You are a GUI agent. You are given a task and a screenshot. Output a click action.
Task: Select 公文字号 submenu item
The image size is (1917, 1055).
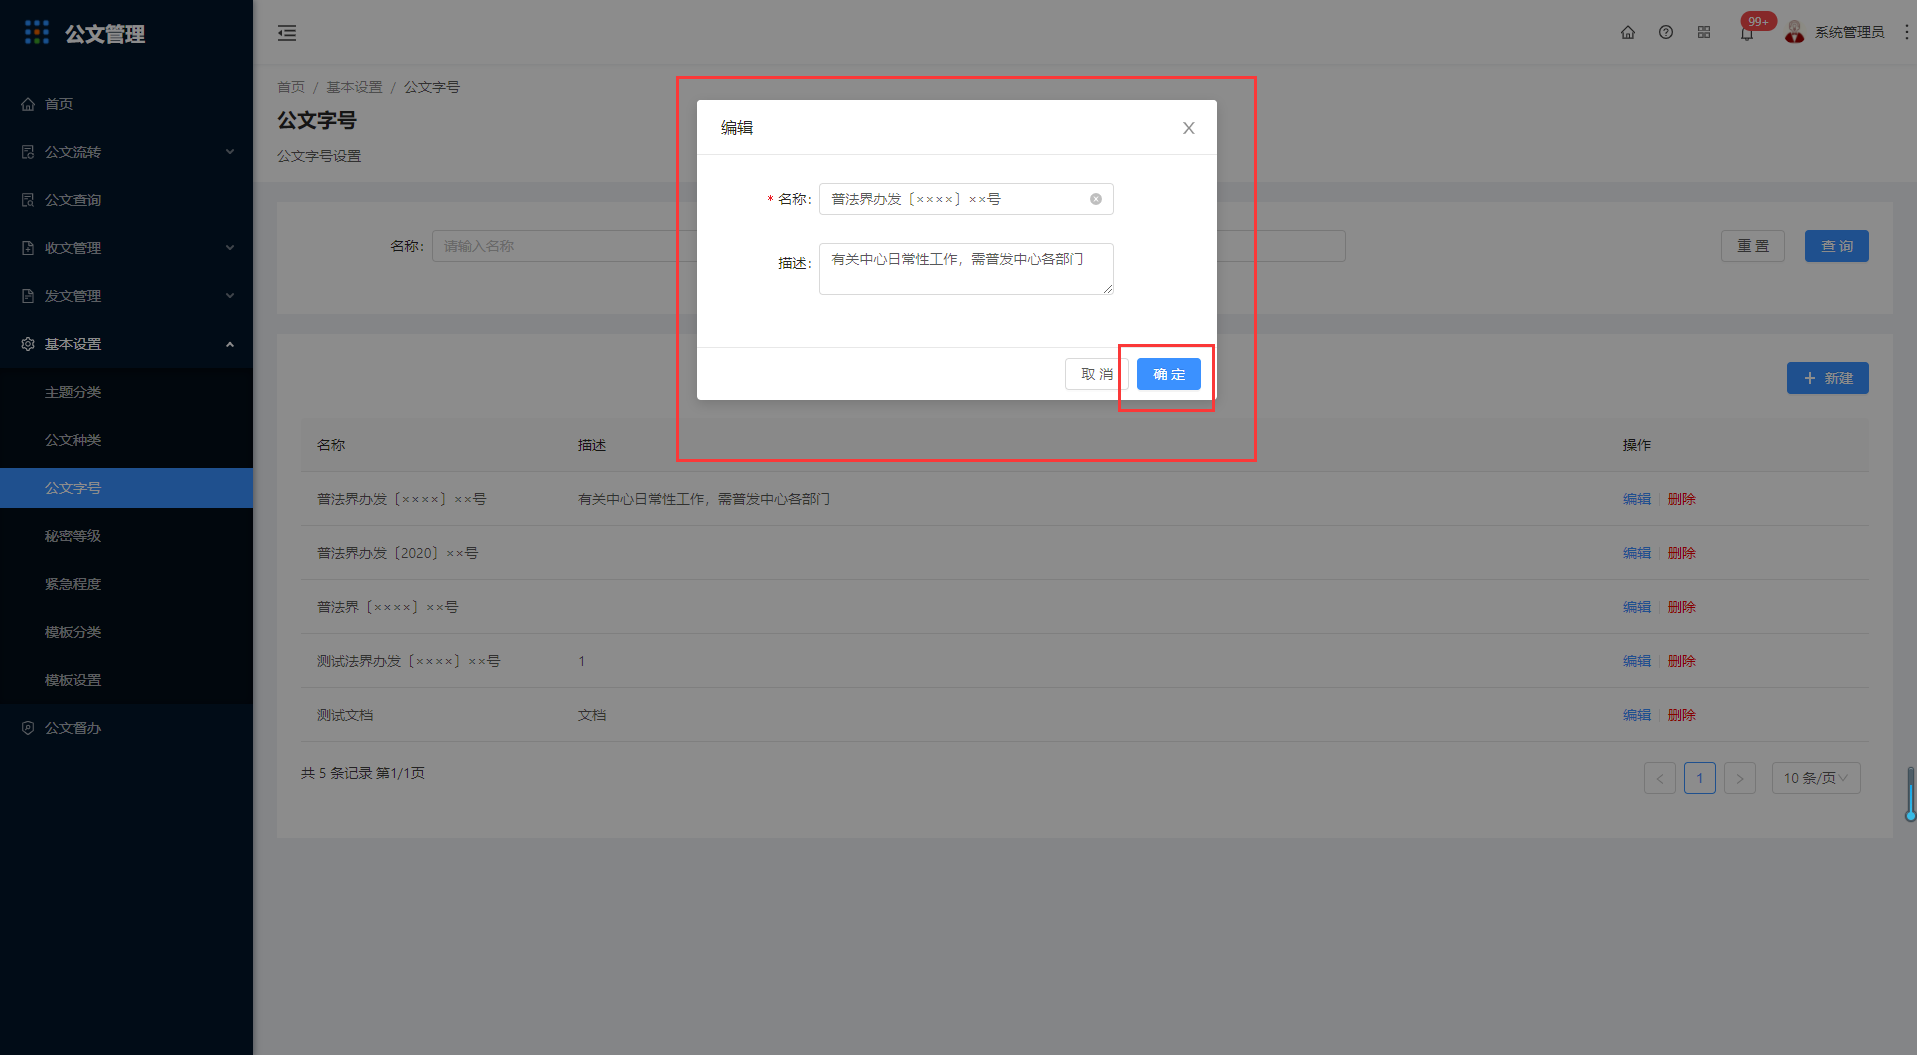point(126,488)
